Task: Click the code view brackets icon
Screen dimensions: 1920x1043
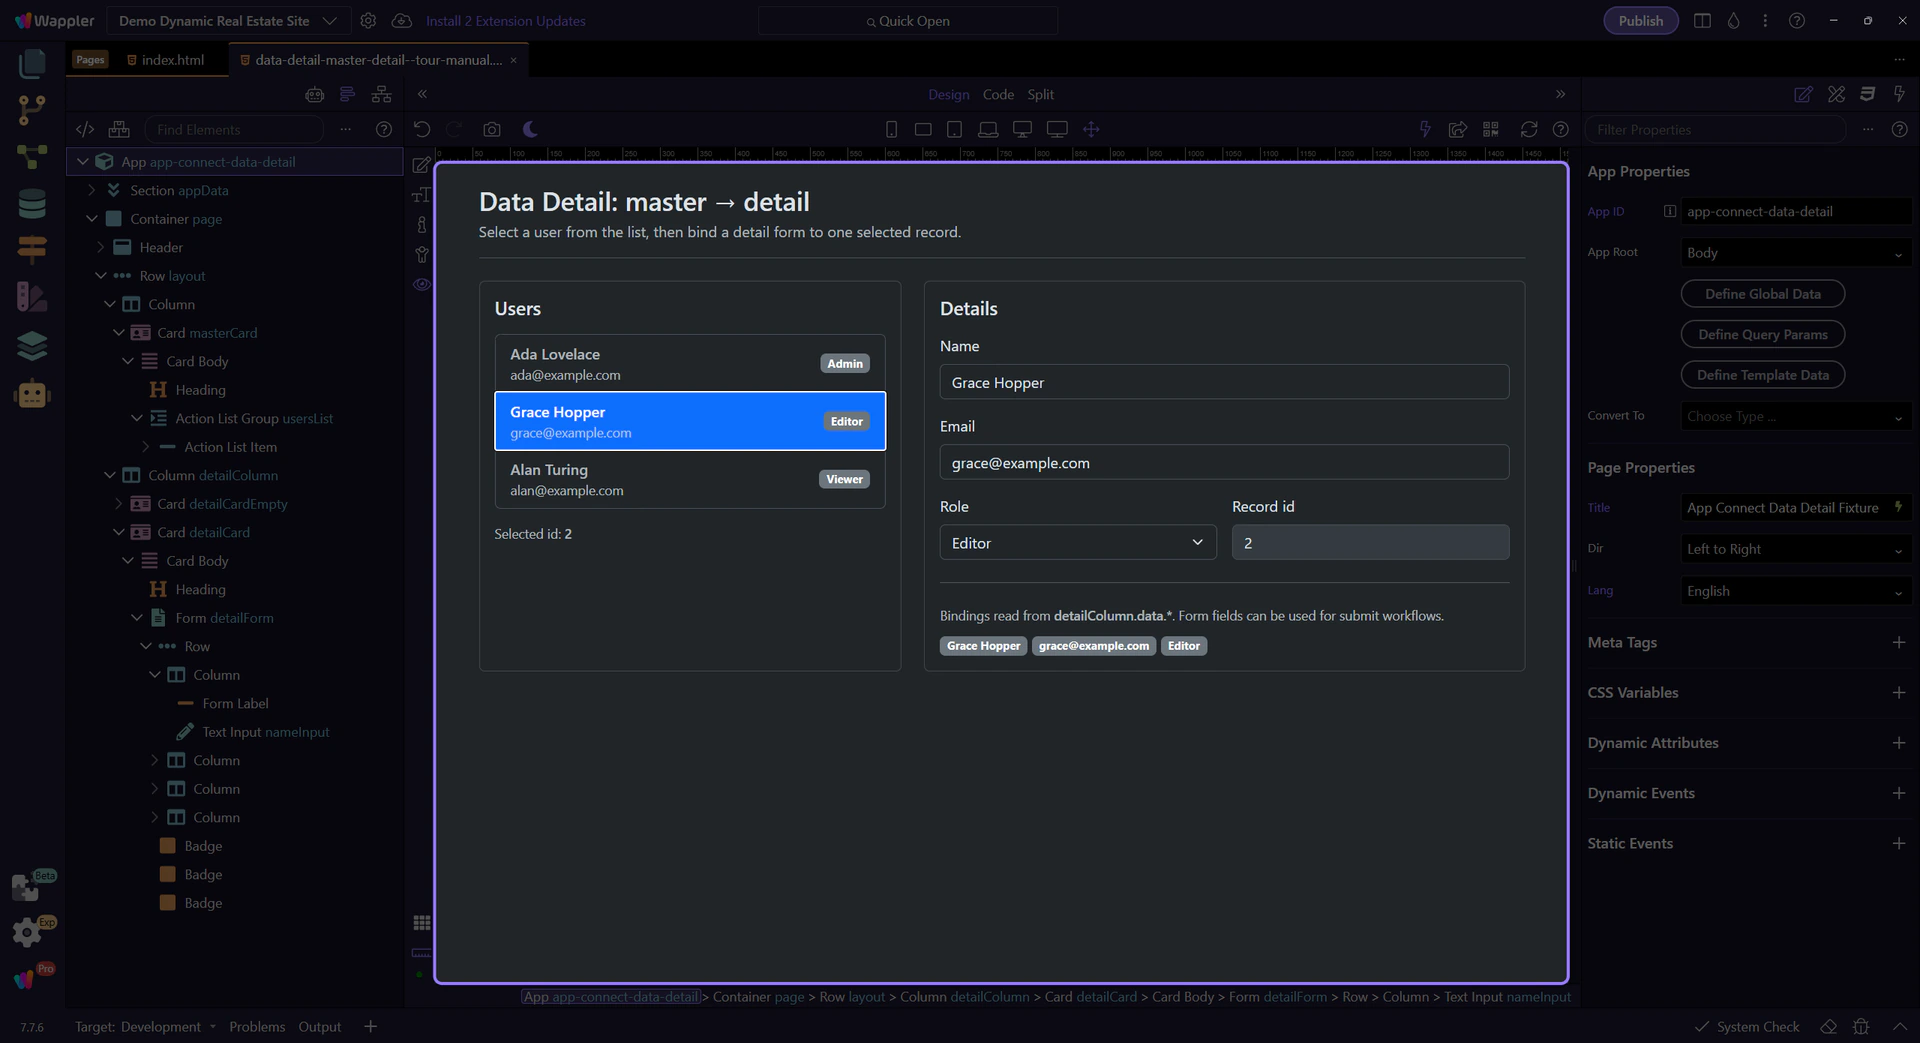Action: 85,129
